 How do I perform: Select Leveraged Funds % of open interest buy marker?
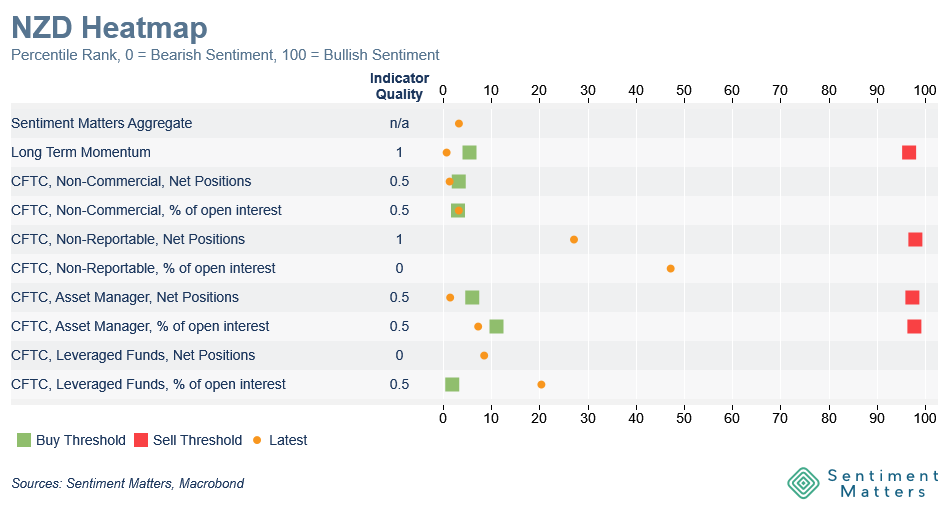452,384
